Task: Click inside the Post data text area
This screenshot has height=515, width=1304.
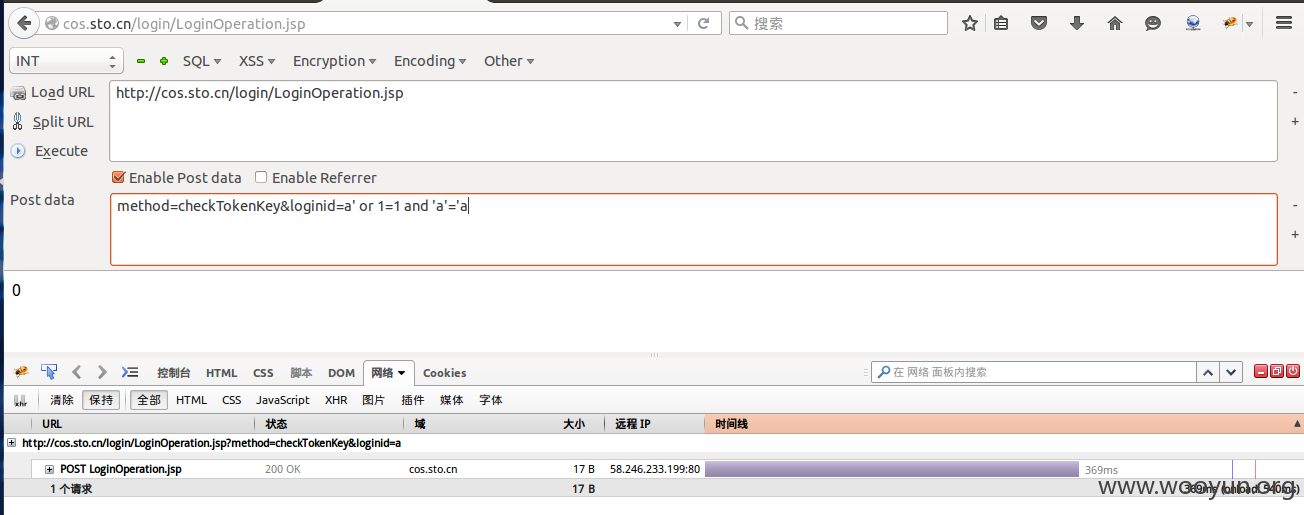Action: (x=693, y=229)
